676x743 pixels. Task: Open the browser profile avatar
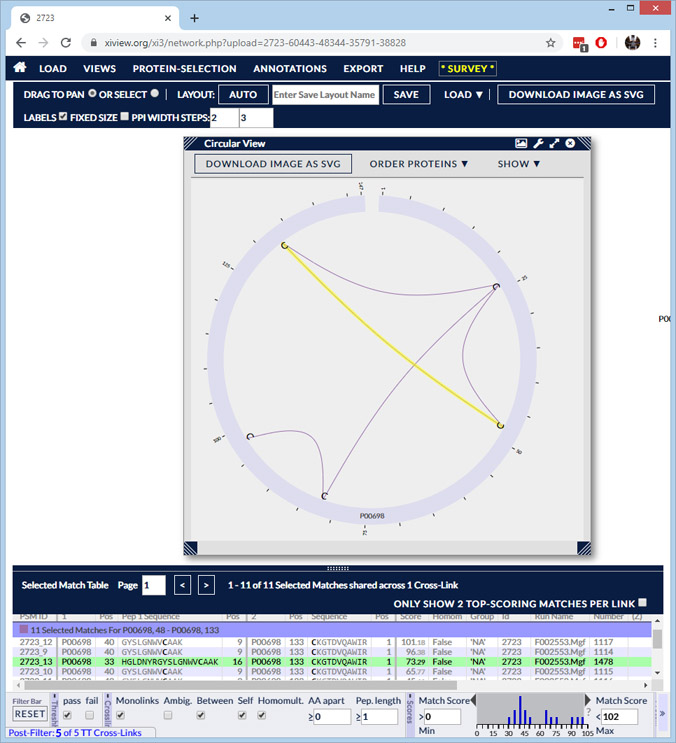coord(632,43)
